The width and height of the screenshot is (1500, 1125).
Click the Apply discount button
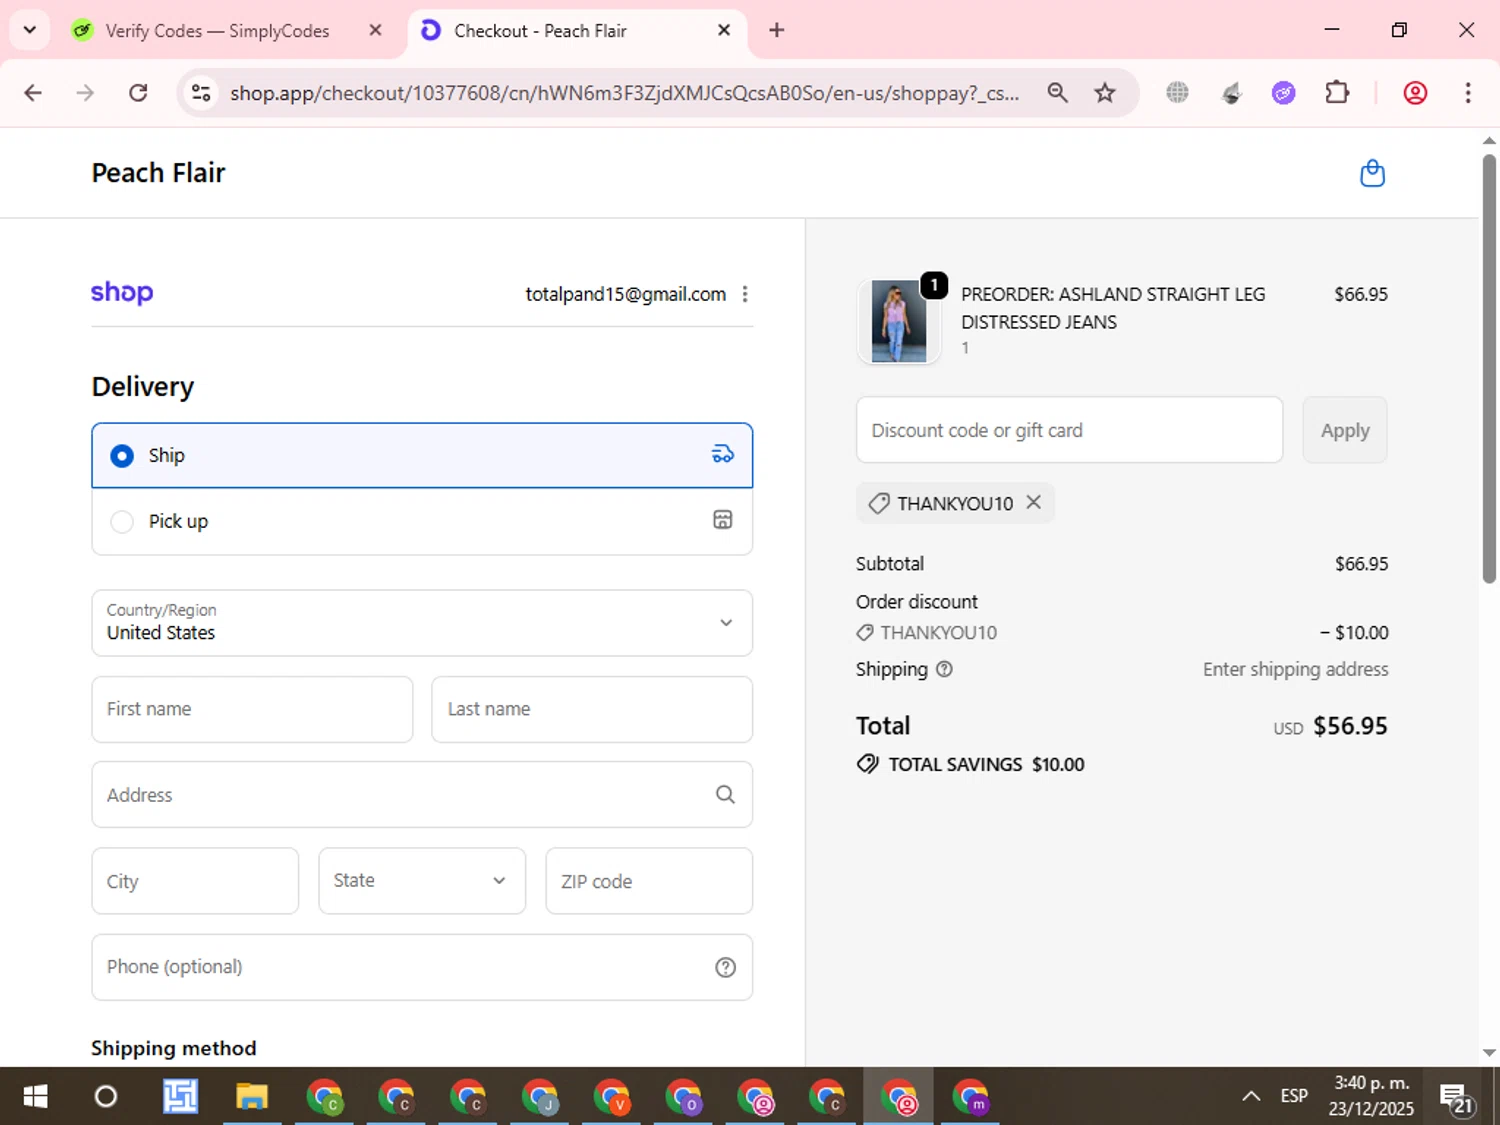(x=1345, y=430)
